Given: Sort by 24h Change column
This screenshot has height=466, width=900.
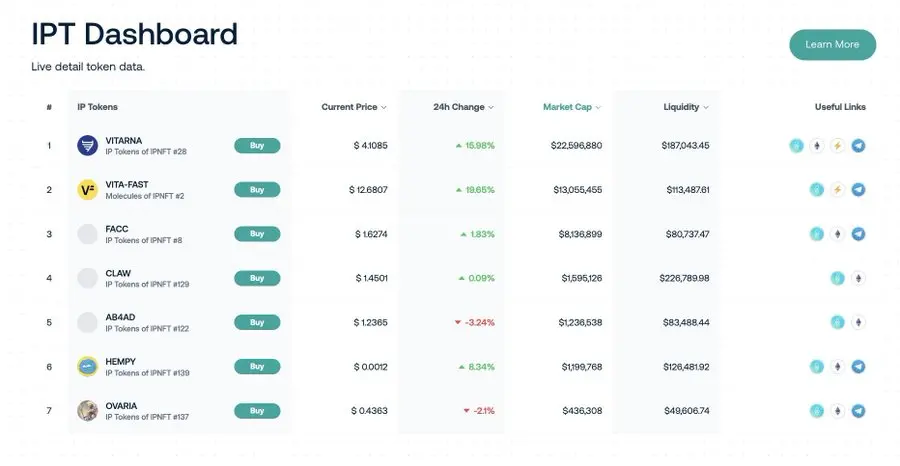Looking at the screenshot, I should tap(463, 107).
